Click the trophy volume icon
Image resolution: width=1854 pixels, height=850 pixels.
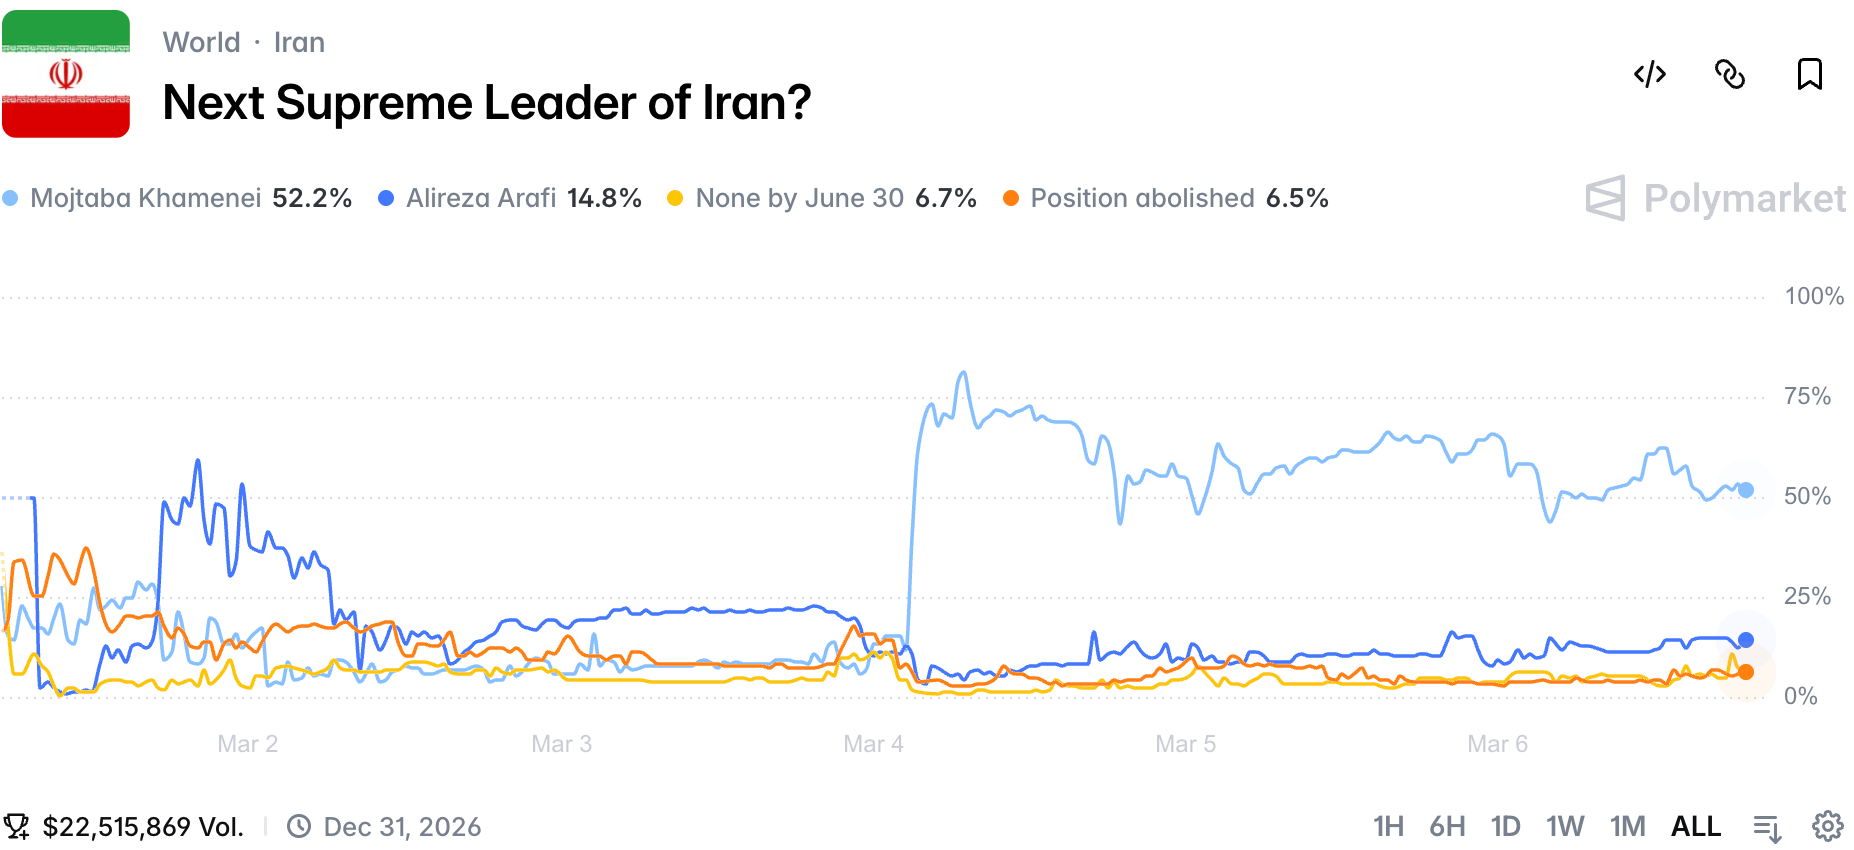pos(16,826)
